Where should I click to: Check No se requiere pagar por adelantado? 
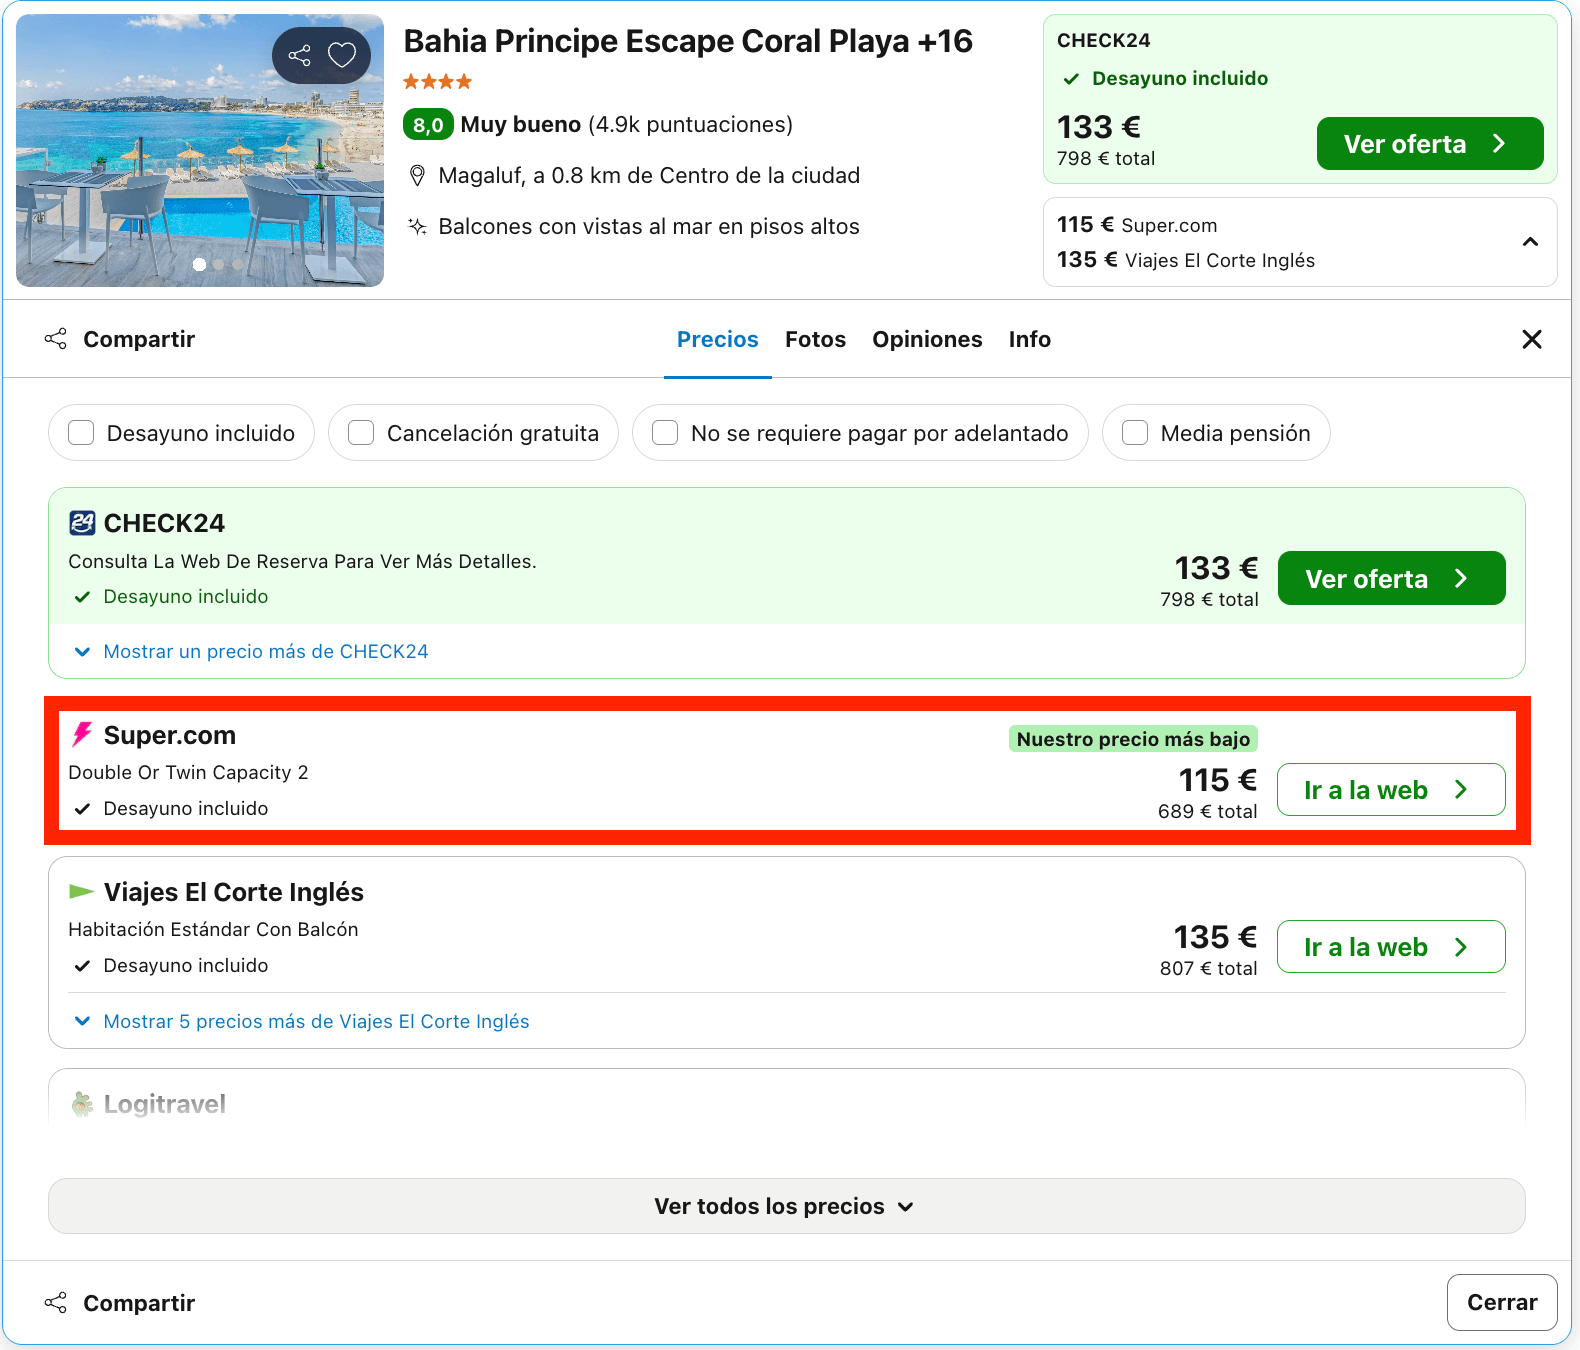tap(665, 433)
